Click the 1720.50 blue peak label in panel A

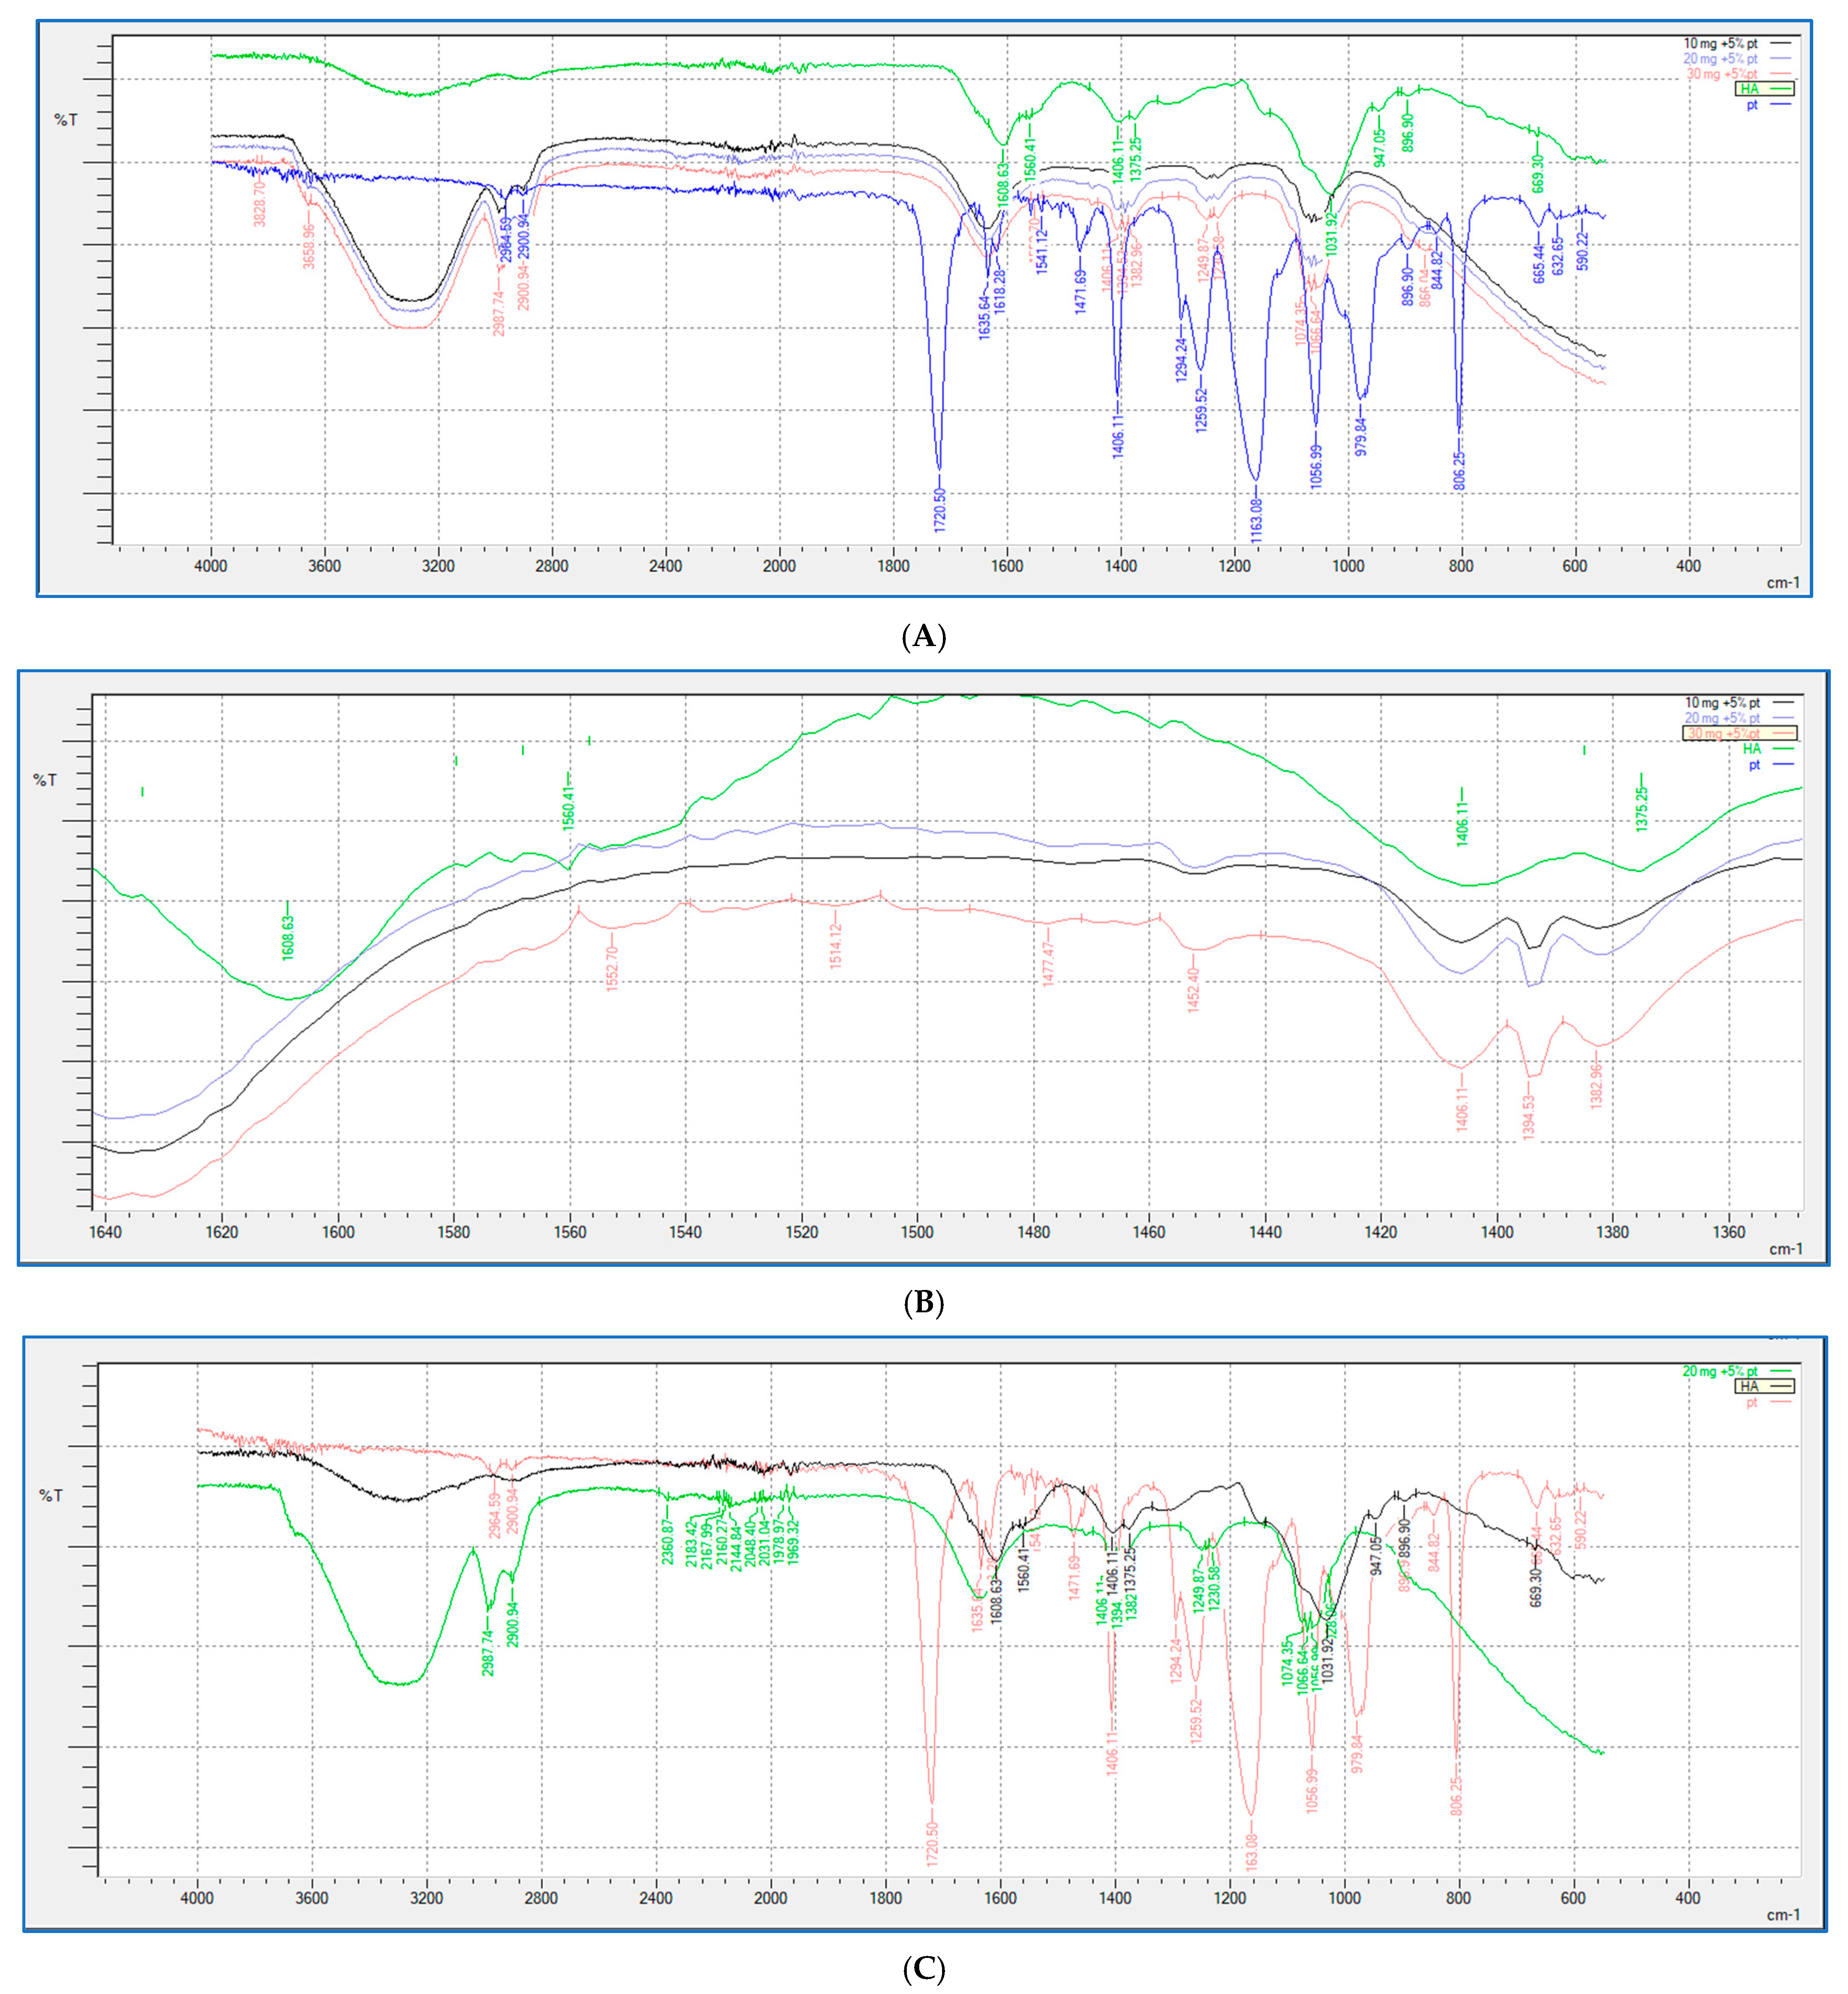tap(940, 510)
